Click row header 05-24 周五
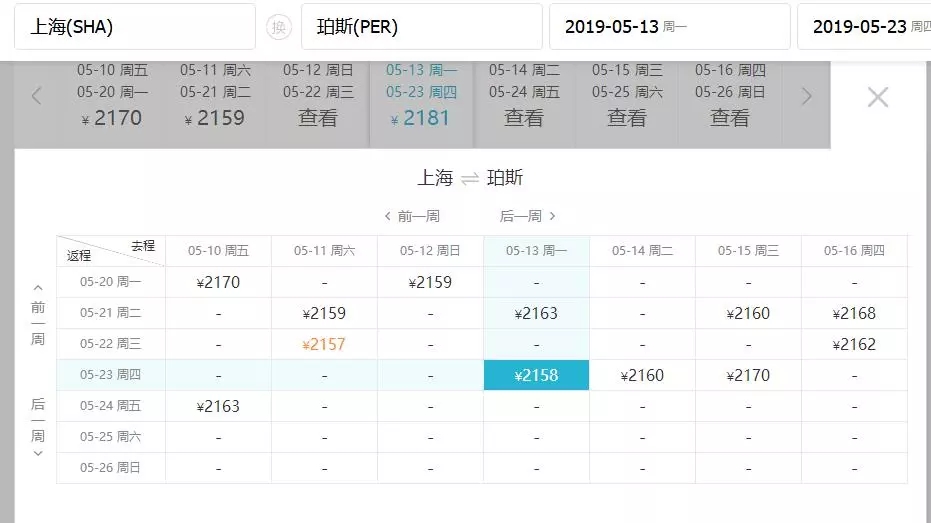This screenshot has width=931, height=523. click(x=111, y=405)
